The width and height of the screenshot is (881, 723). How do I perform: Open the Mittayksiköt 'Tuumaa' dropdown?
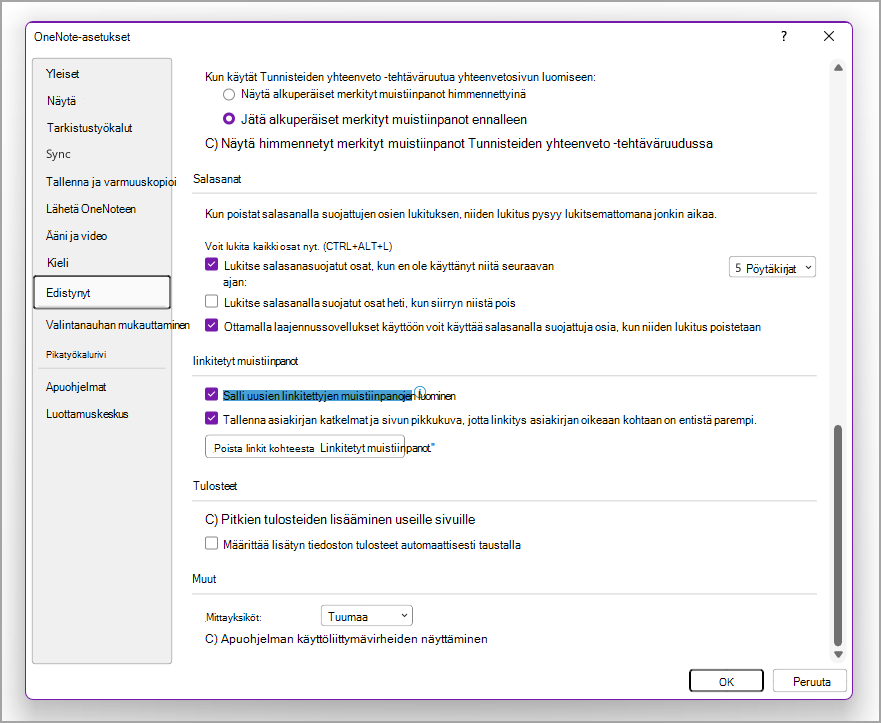click(366, 616)
